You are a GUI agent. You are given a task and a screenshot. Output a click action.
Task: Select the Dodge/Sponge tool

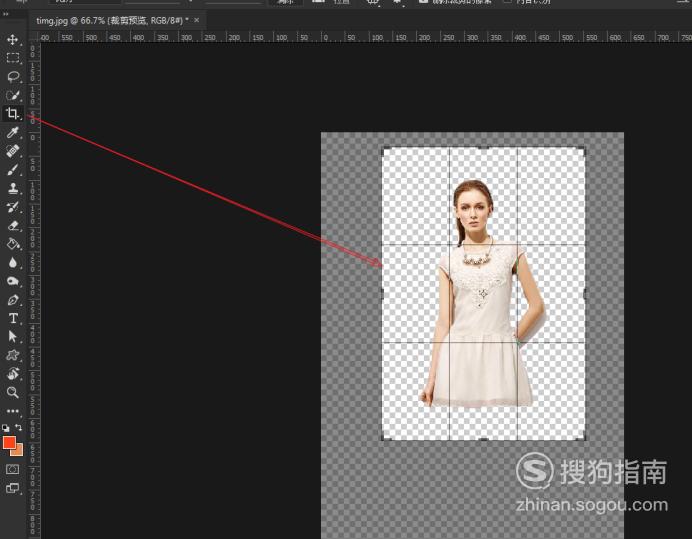point(12,281)
